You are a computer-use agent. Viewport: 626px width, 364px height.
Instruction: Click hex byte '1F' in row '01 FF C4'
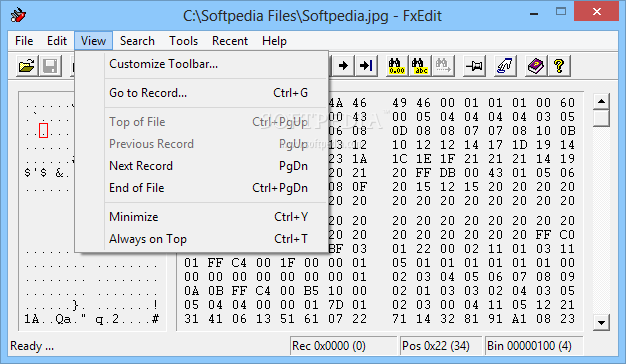287,263
